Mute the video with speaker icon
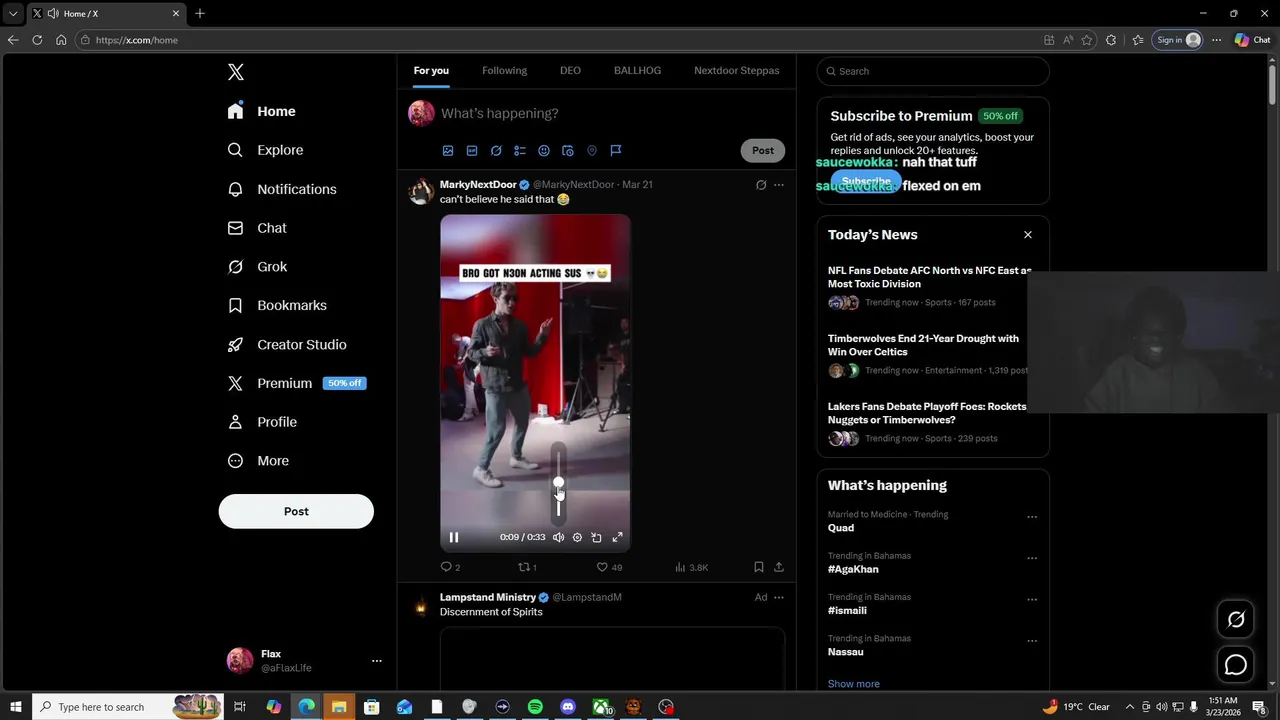Image resolution: width=1280 pixels, height=720 pixels. click(x=559, y=537)
